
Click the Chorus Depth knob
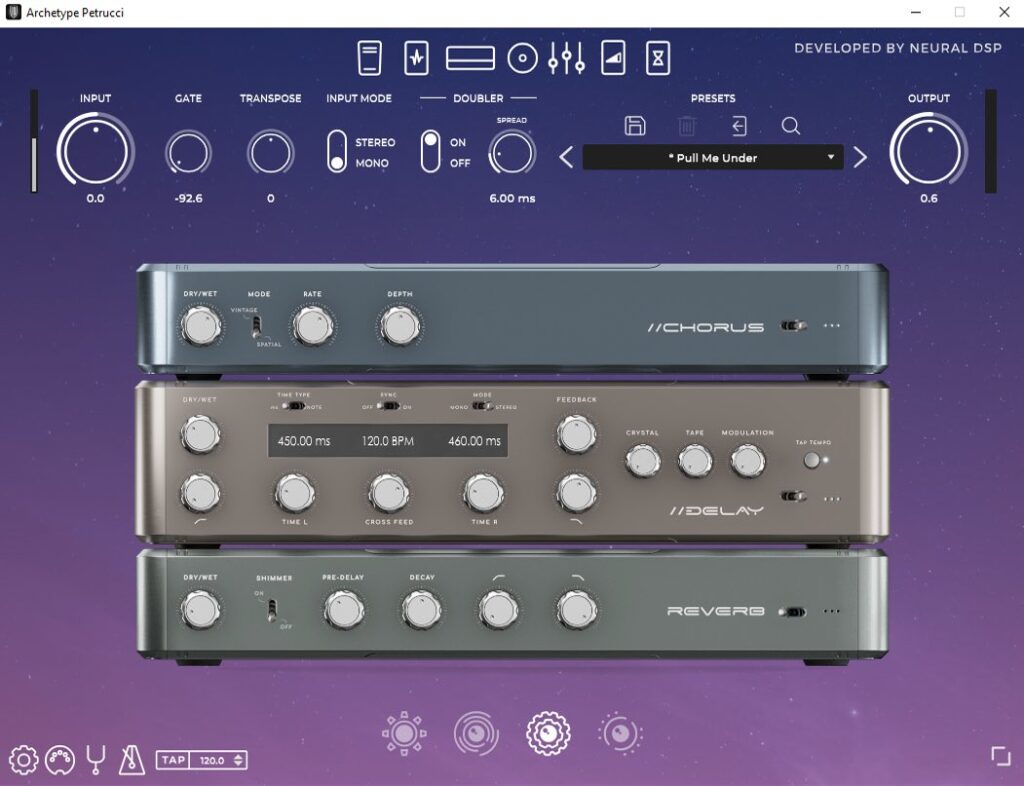point(400,326)
